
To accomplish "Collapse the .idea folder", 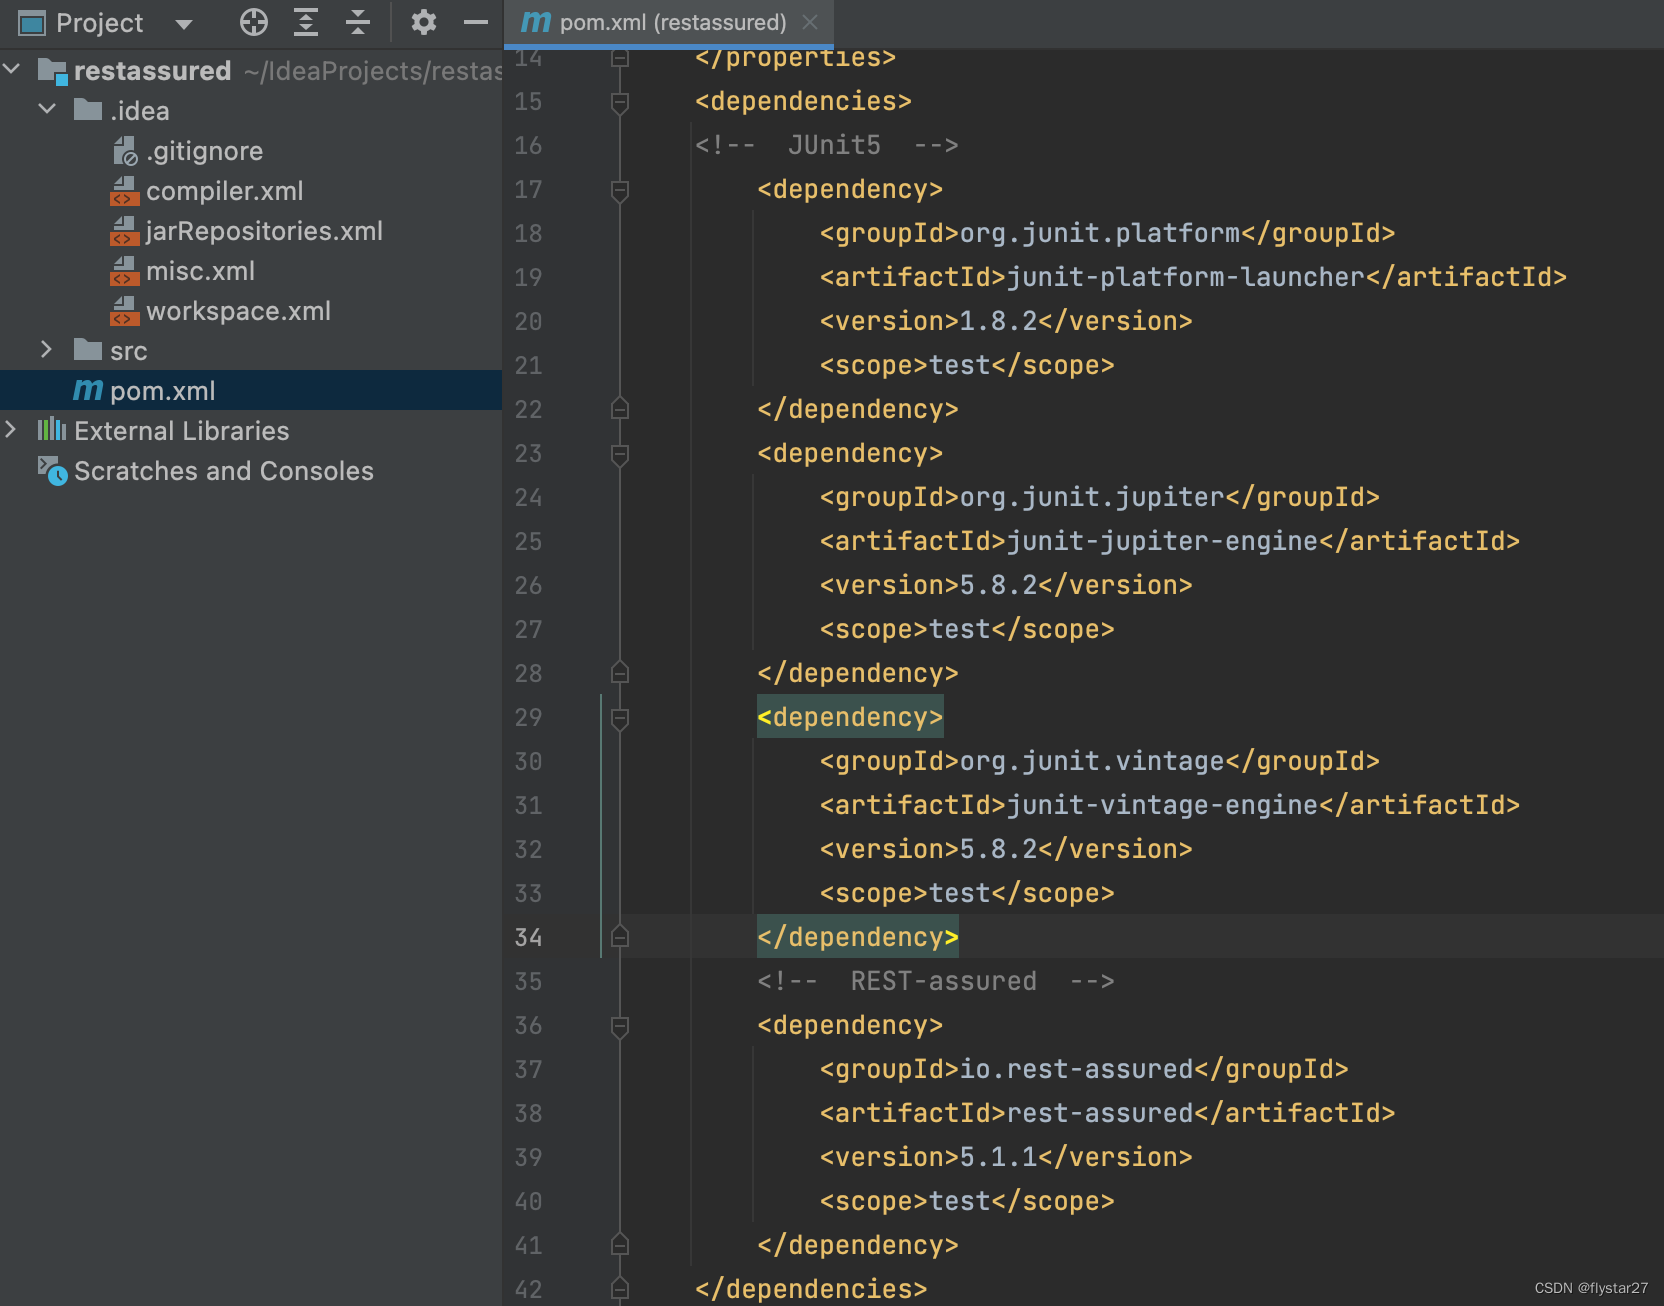I will tap(47, 108).
